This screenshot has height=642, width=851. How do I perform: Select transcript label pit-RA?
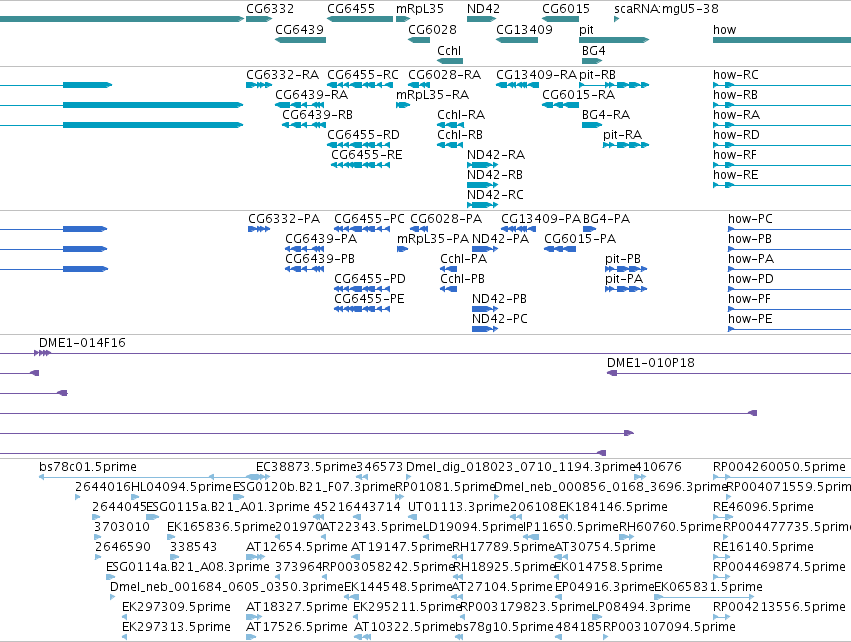click(622, 135)
